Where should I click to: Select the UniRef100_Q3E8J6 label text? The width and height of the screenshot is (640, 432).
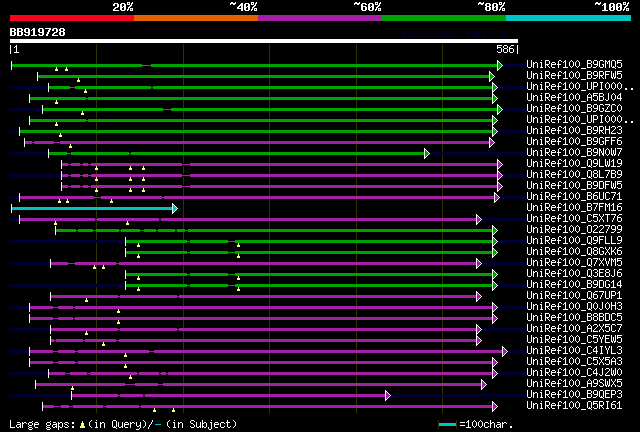pos(574,274)
